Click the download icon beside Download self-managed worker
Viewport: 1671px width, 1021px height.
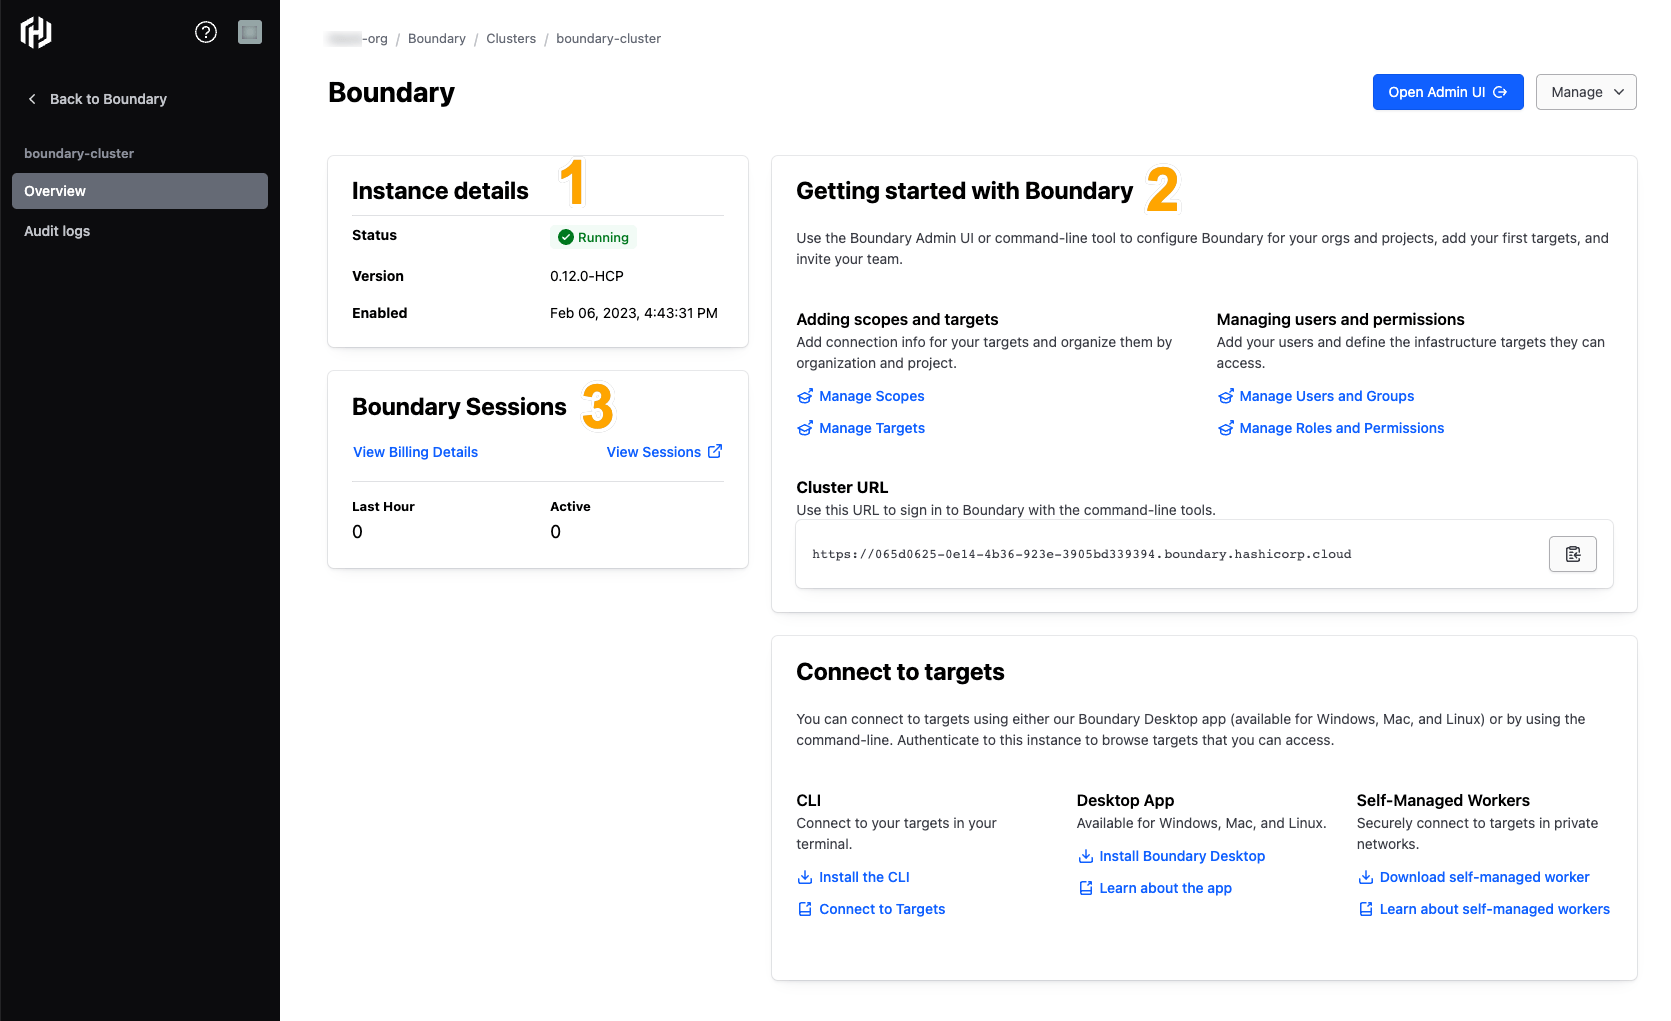pyautogui.click(x=1366, y=877)
